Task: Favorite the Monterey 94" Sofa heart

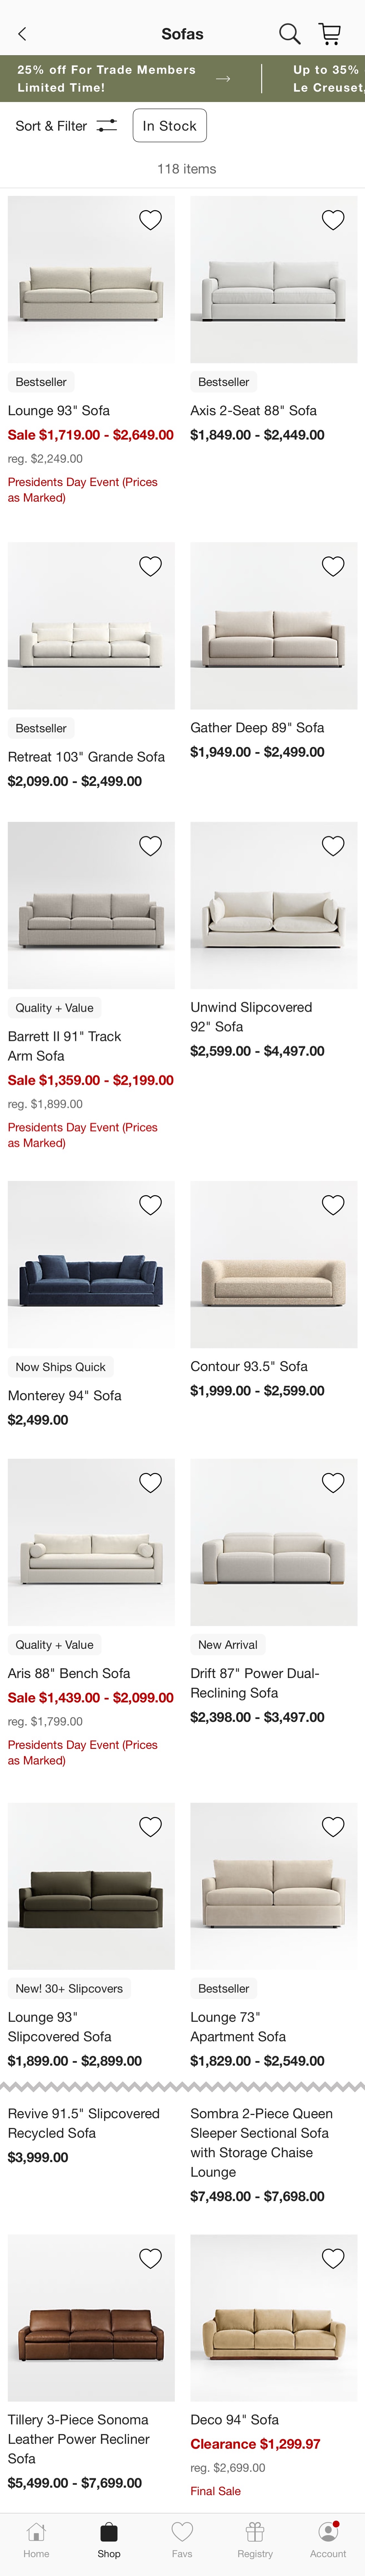Action: (x=150, y=1205)
